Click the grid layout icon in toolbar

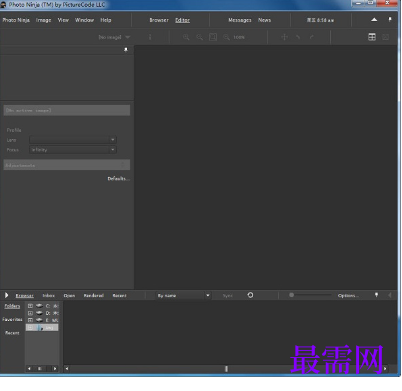[372, 37]
